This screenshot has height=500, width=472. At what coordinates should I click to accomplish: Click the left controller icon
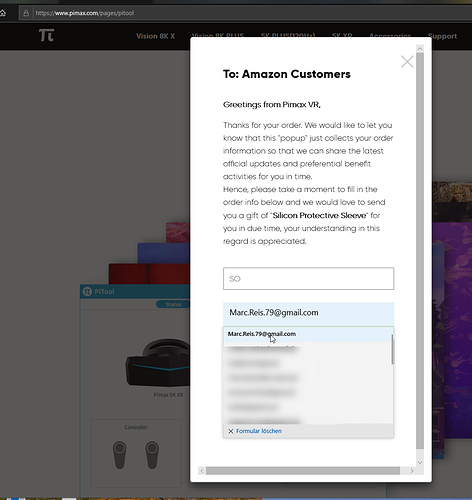click(120, 455)
